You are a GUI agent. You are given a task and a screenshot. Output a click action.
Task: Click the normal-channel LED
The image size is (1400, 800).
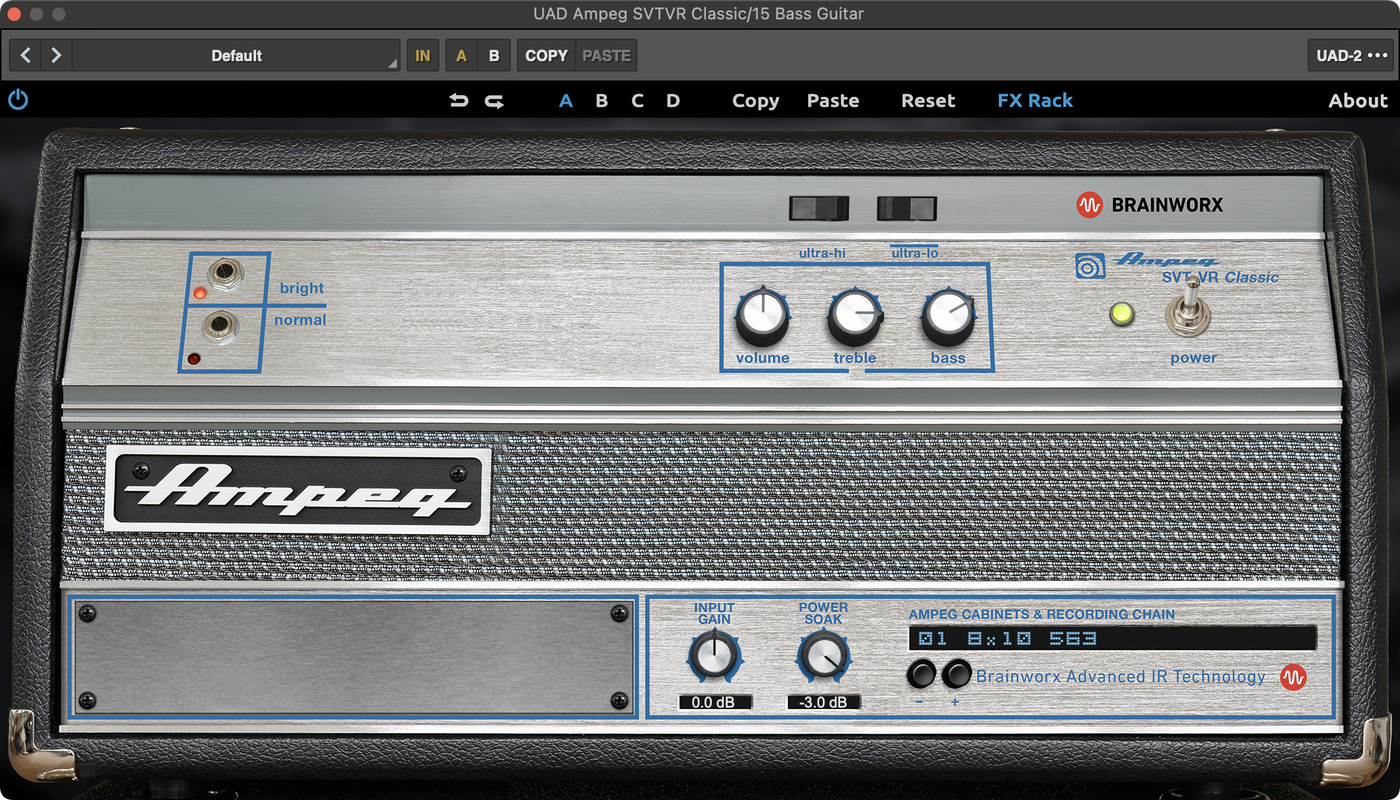point(193,358)
